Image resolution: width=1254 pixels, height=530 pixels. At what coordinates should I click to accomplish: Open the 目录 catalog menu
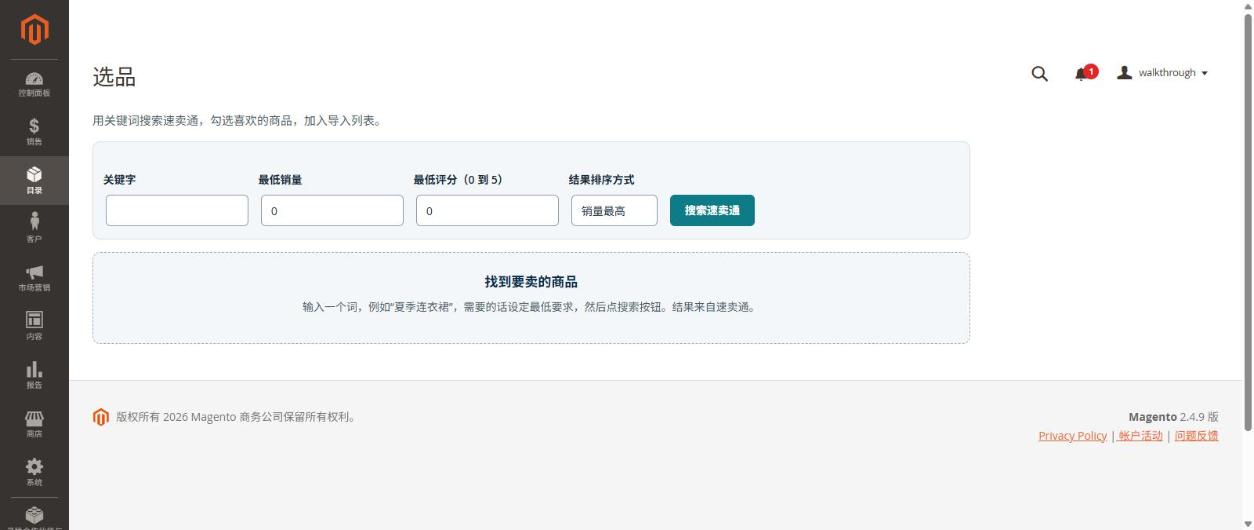point(34,180)
